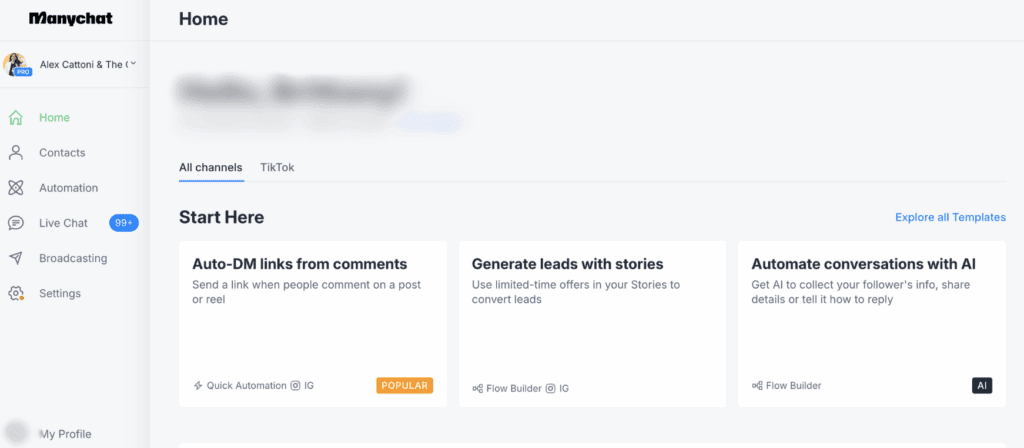Click the Flow Builder icon on the AI card
1024x448 pixels.
(x=757, y=386)
